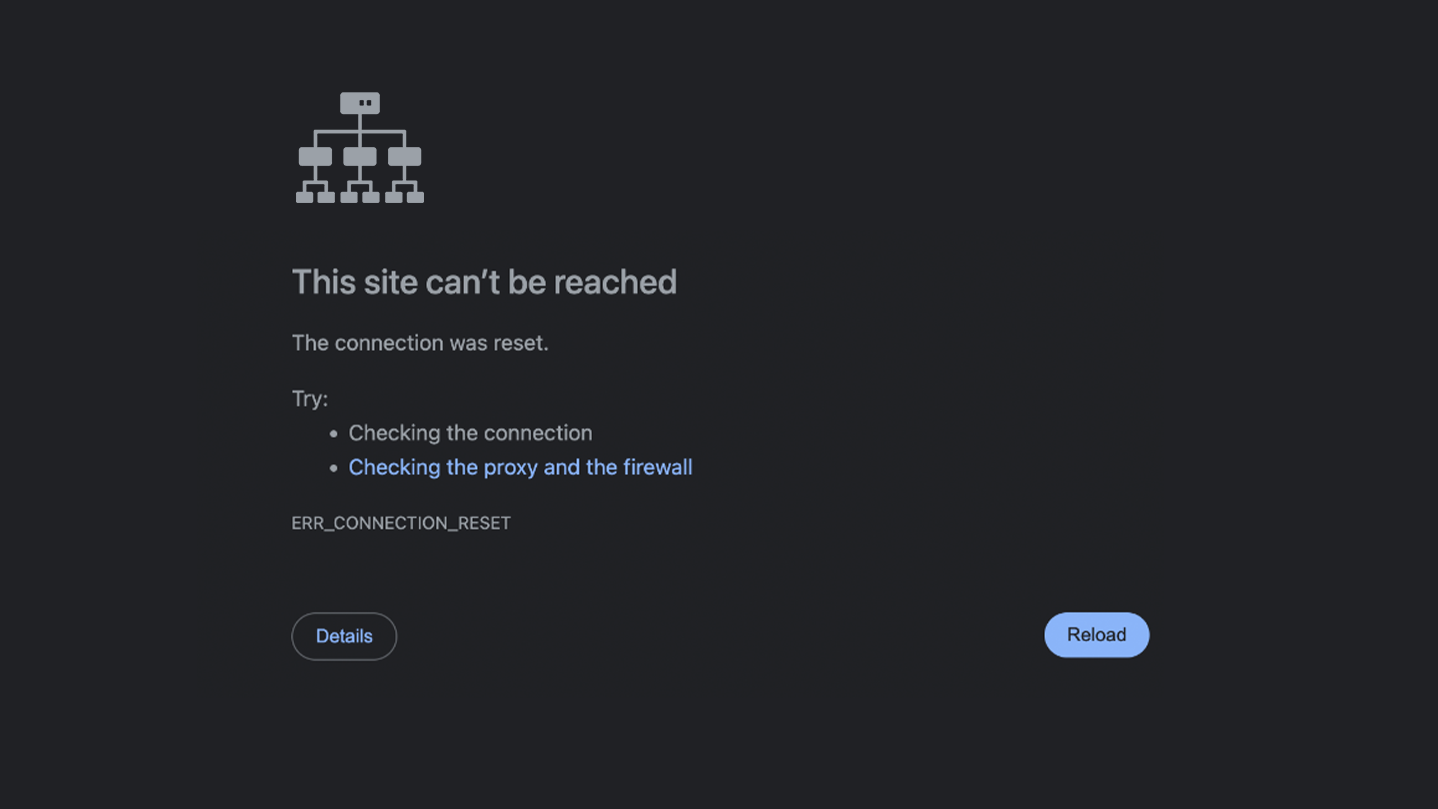
Task: Click the center middle-tier box in network icon
Action: point(360,157)
